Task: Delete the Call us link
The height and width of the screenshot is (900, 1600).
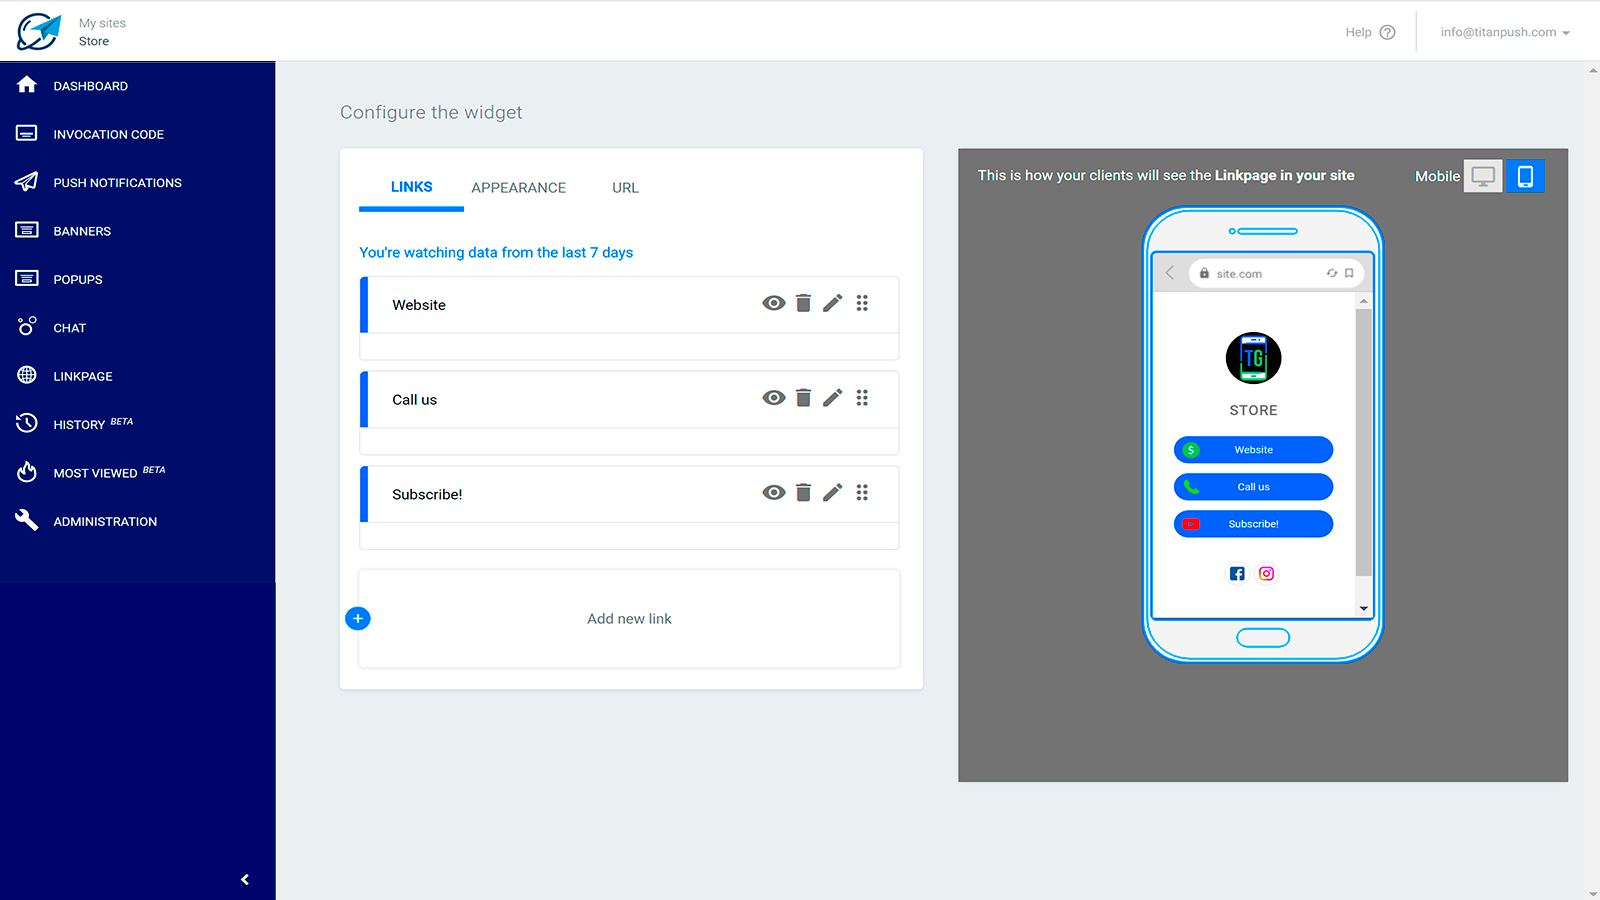Action: point(803,398)
